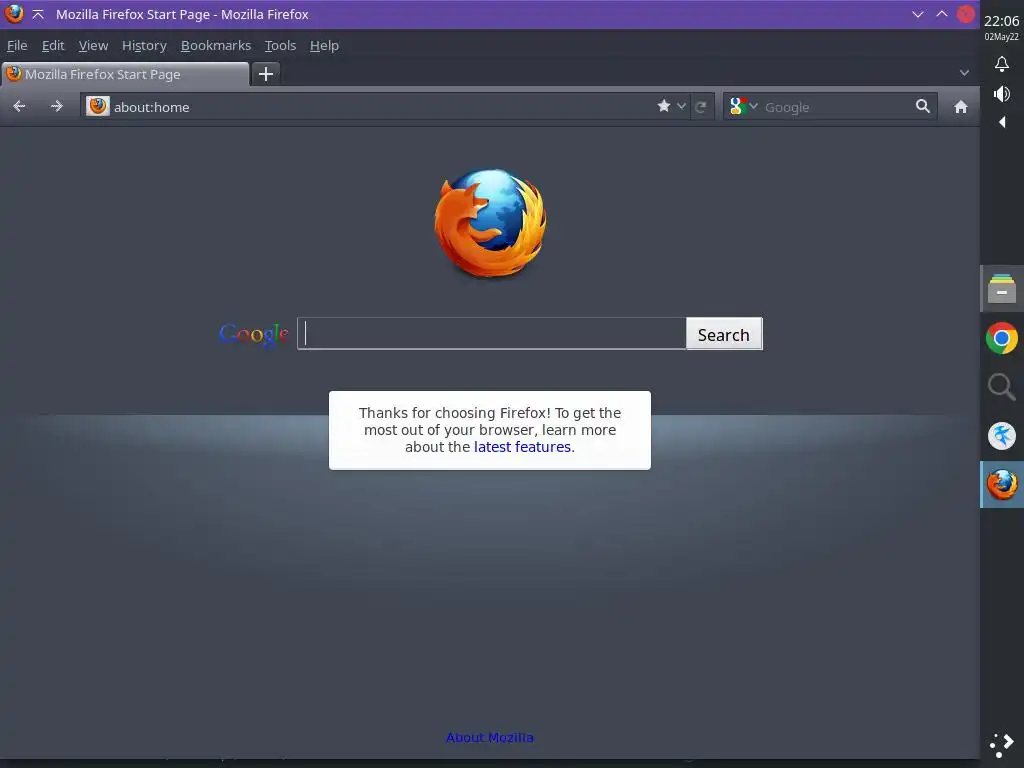
Task: Go back with the back arrow
Action: (19, 106)
